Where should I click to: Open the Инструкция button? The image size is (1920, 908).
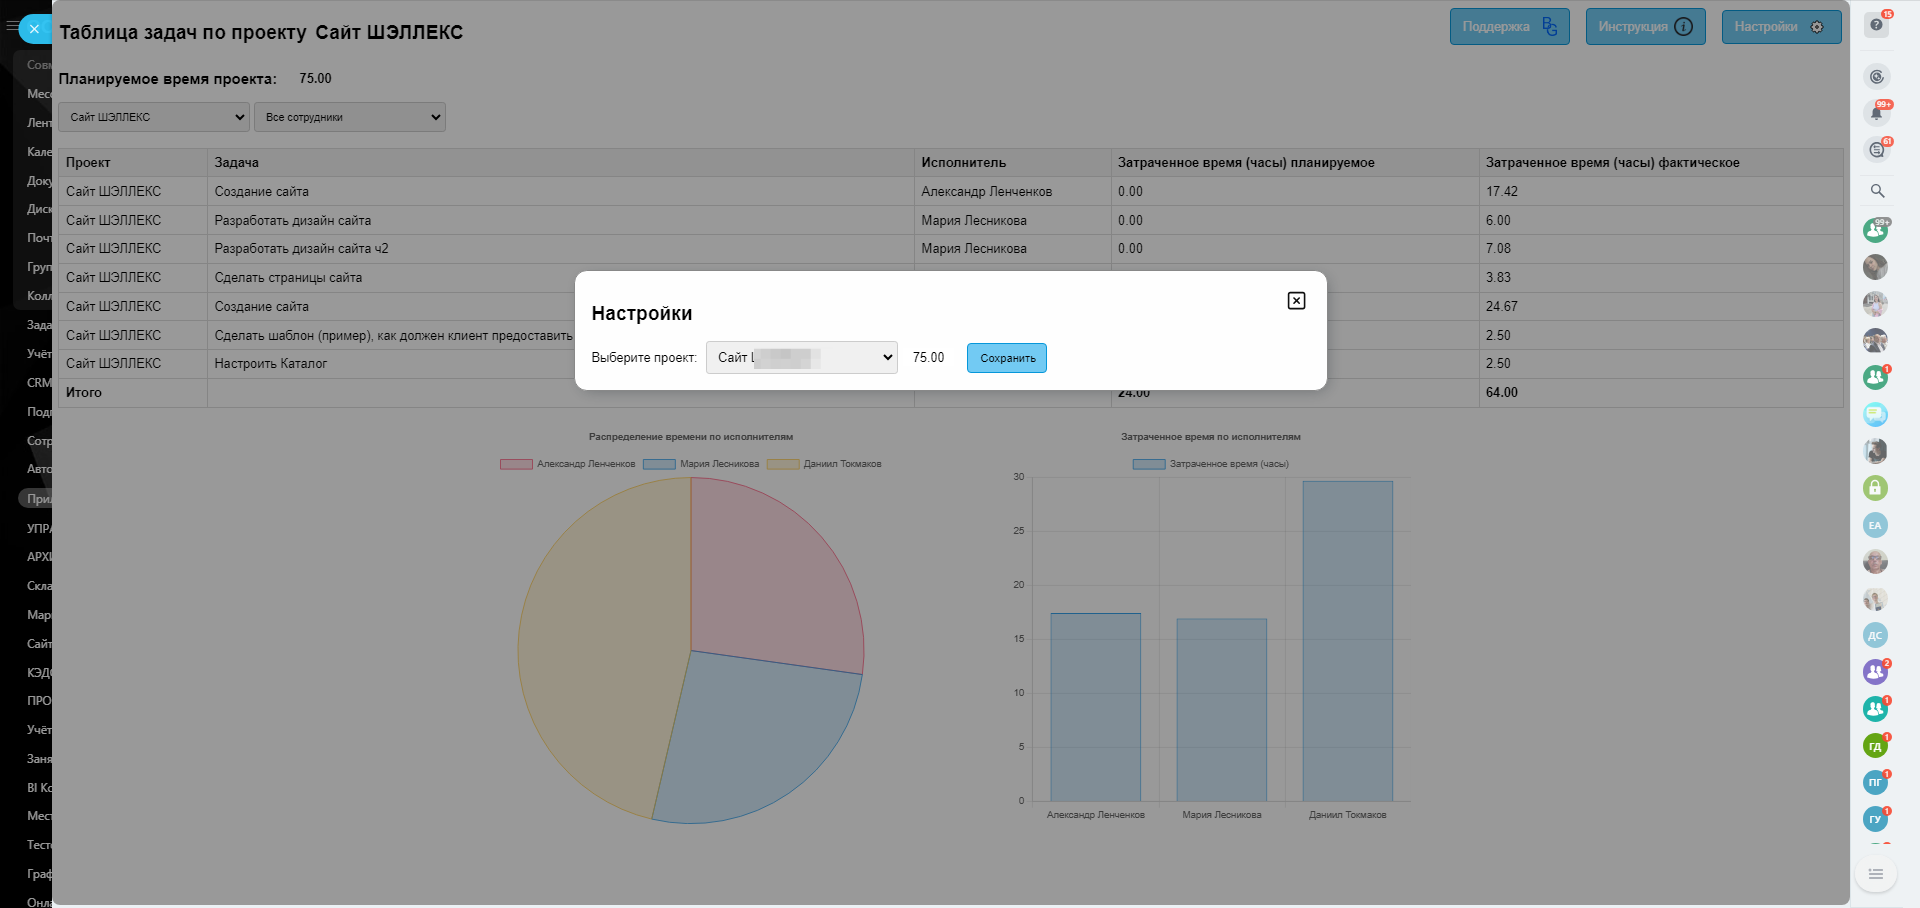(x=1645, y=27)
